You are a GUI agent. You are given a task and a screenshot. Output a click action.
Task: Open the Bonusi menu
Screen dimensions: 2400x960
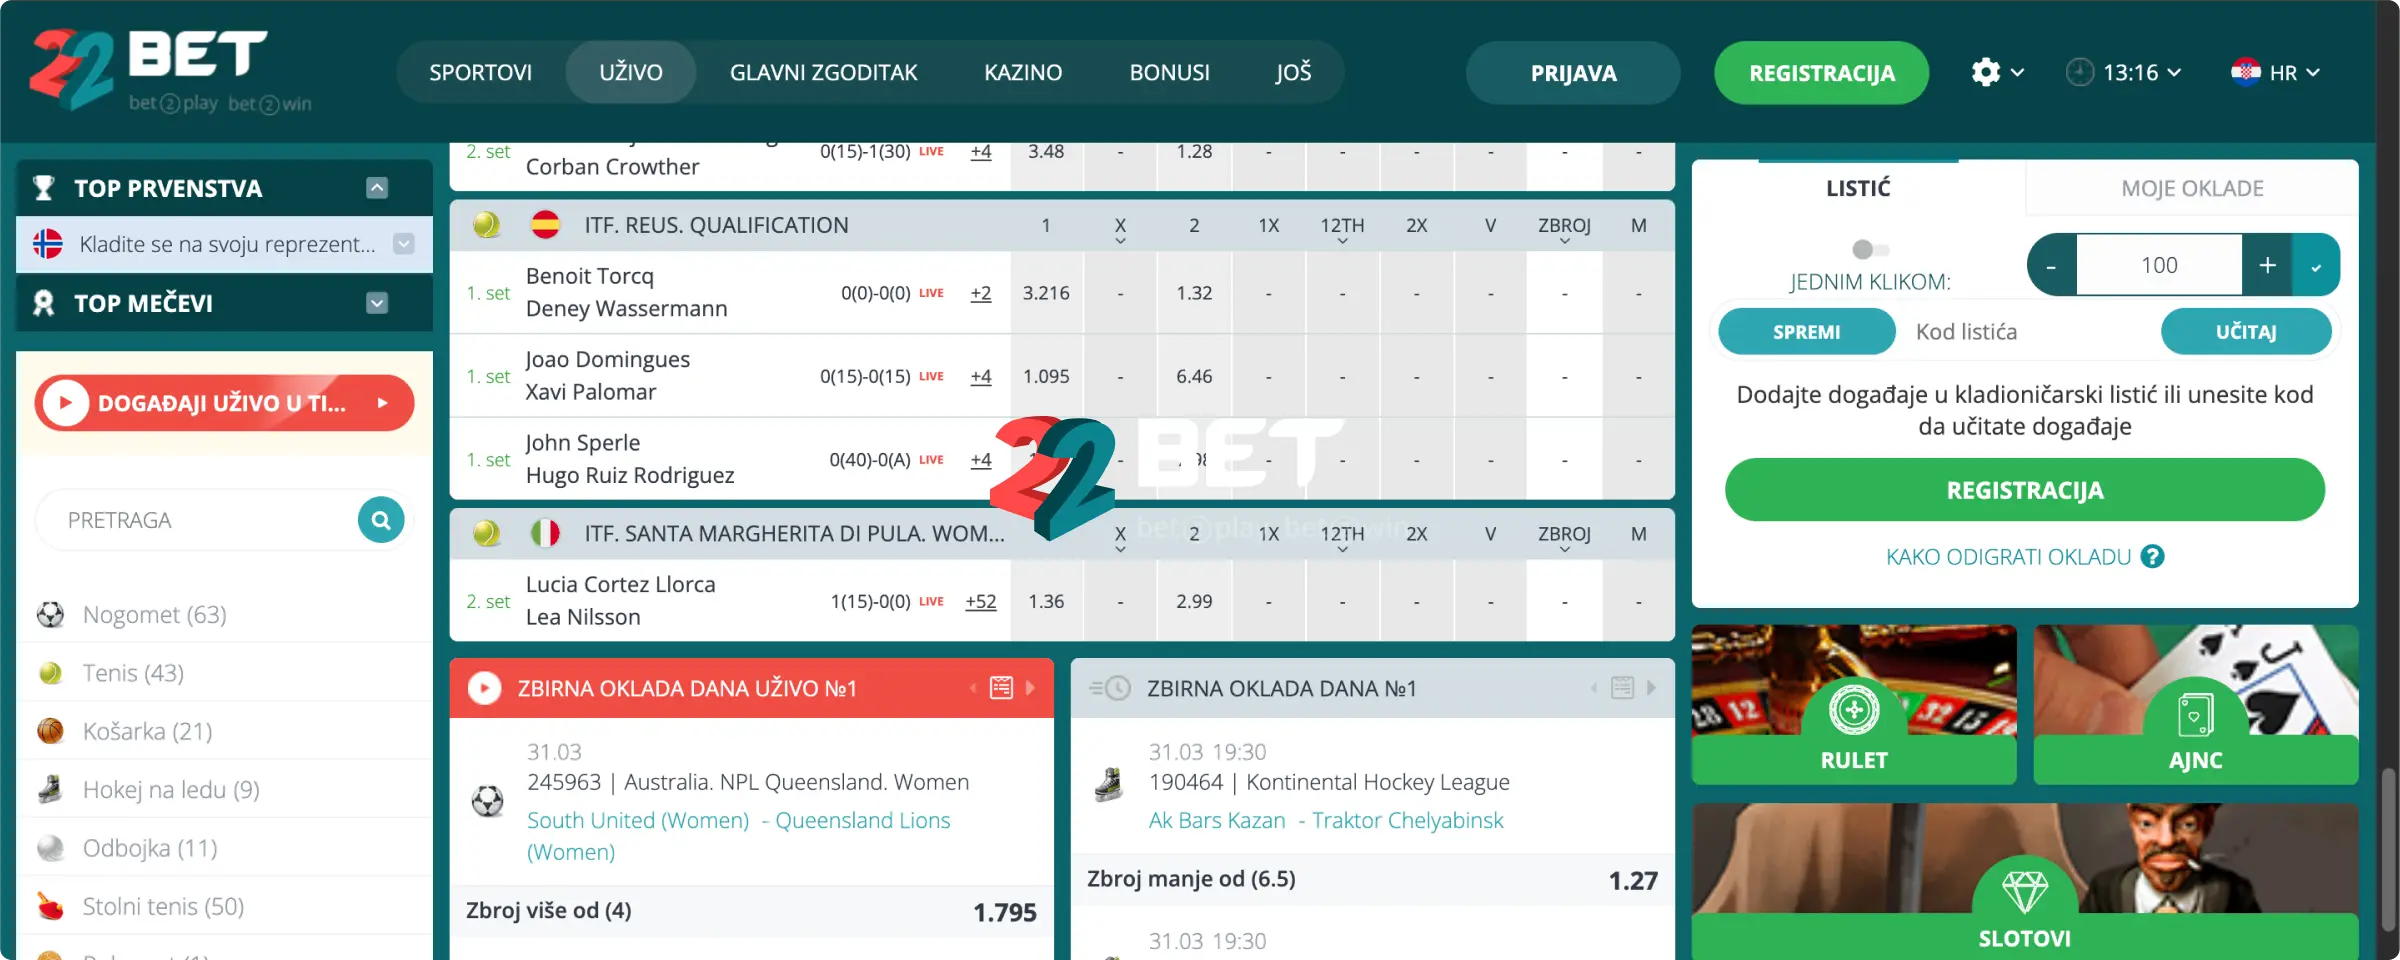[x=1170, y=72]
